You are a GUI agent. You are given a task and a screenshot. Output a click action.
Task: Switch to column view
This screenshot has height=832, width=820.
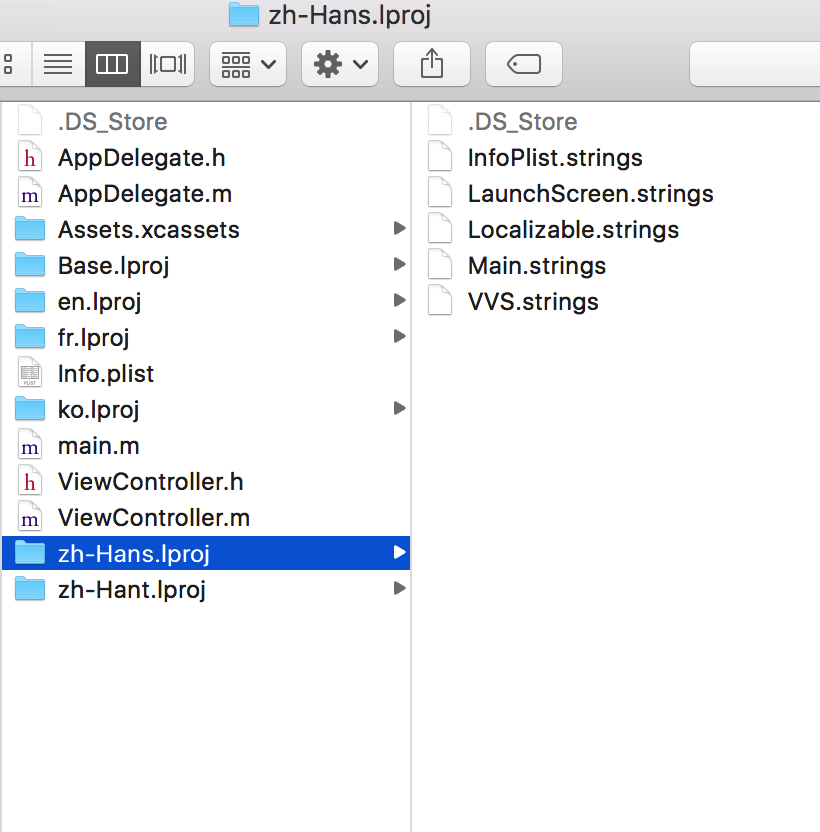point(113,64)
